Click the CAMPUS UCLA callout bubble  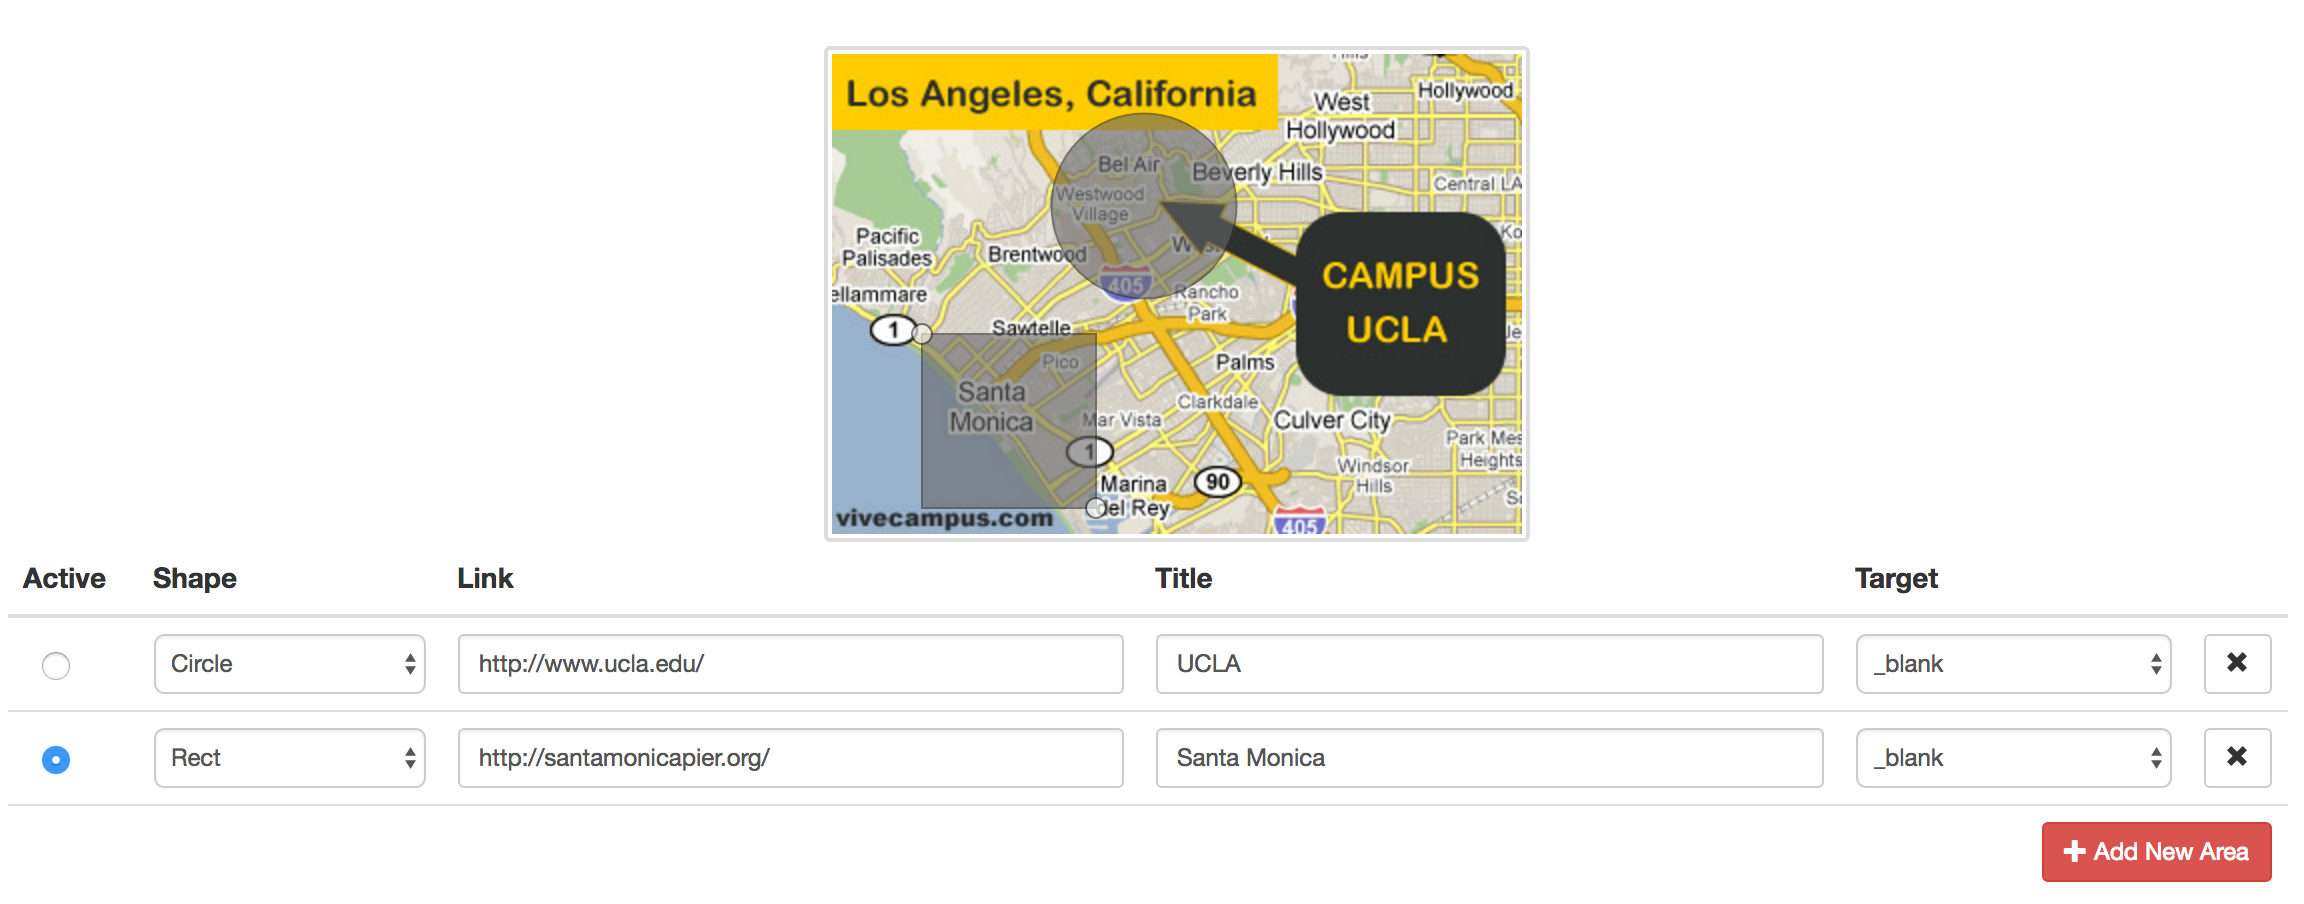point(1400,303)
